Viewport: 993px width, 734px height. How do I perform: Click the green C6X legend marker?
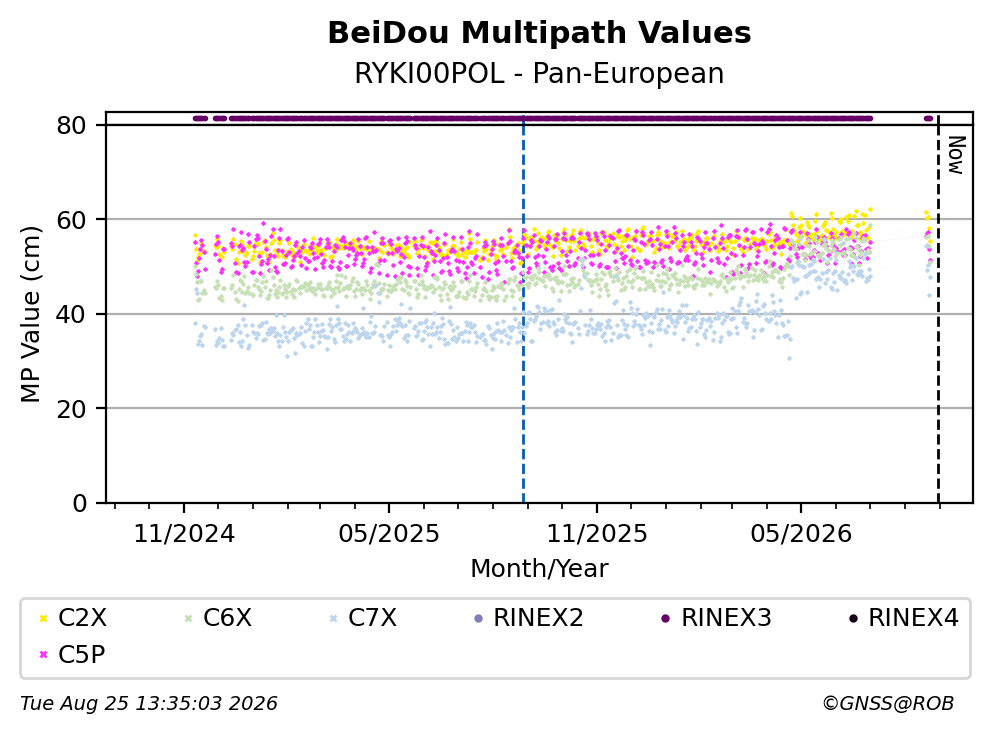pos(188,618)
